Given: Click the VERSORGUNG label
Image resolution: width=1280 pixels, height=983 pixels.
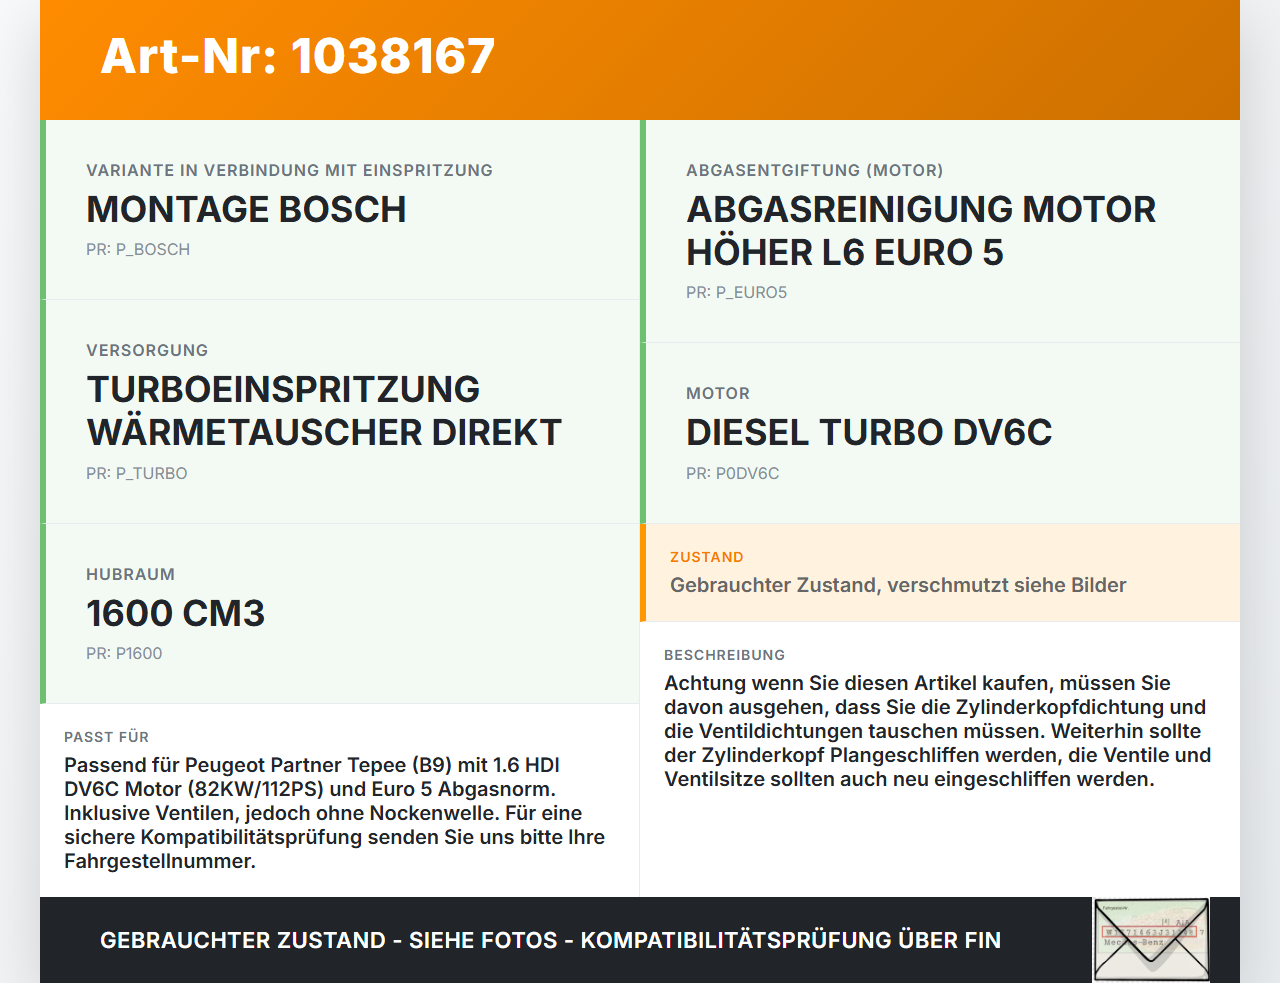Looking at the screenshot, I should 147,350.
